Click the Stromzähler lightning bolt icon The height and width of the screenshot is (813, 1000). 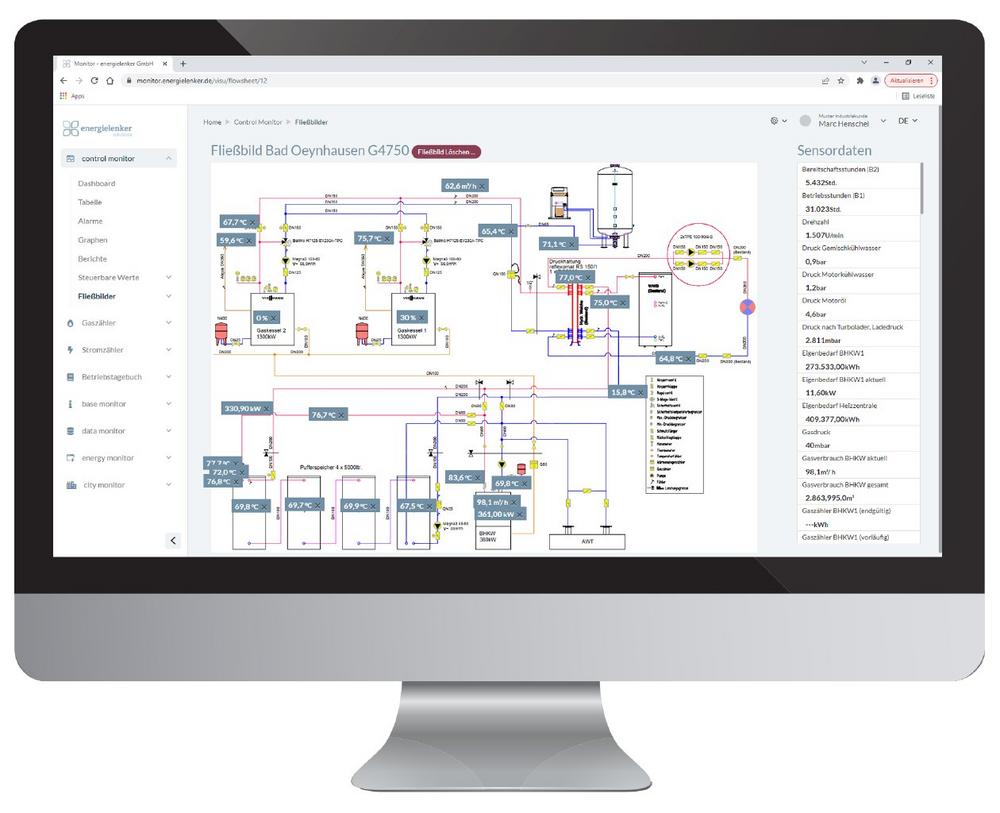(70, 350)
